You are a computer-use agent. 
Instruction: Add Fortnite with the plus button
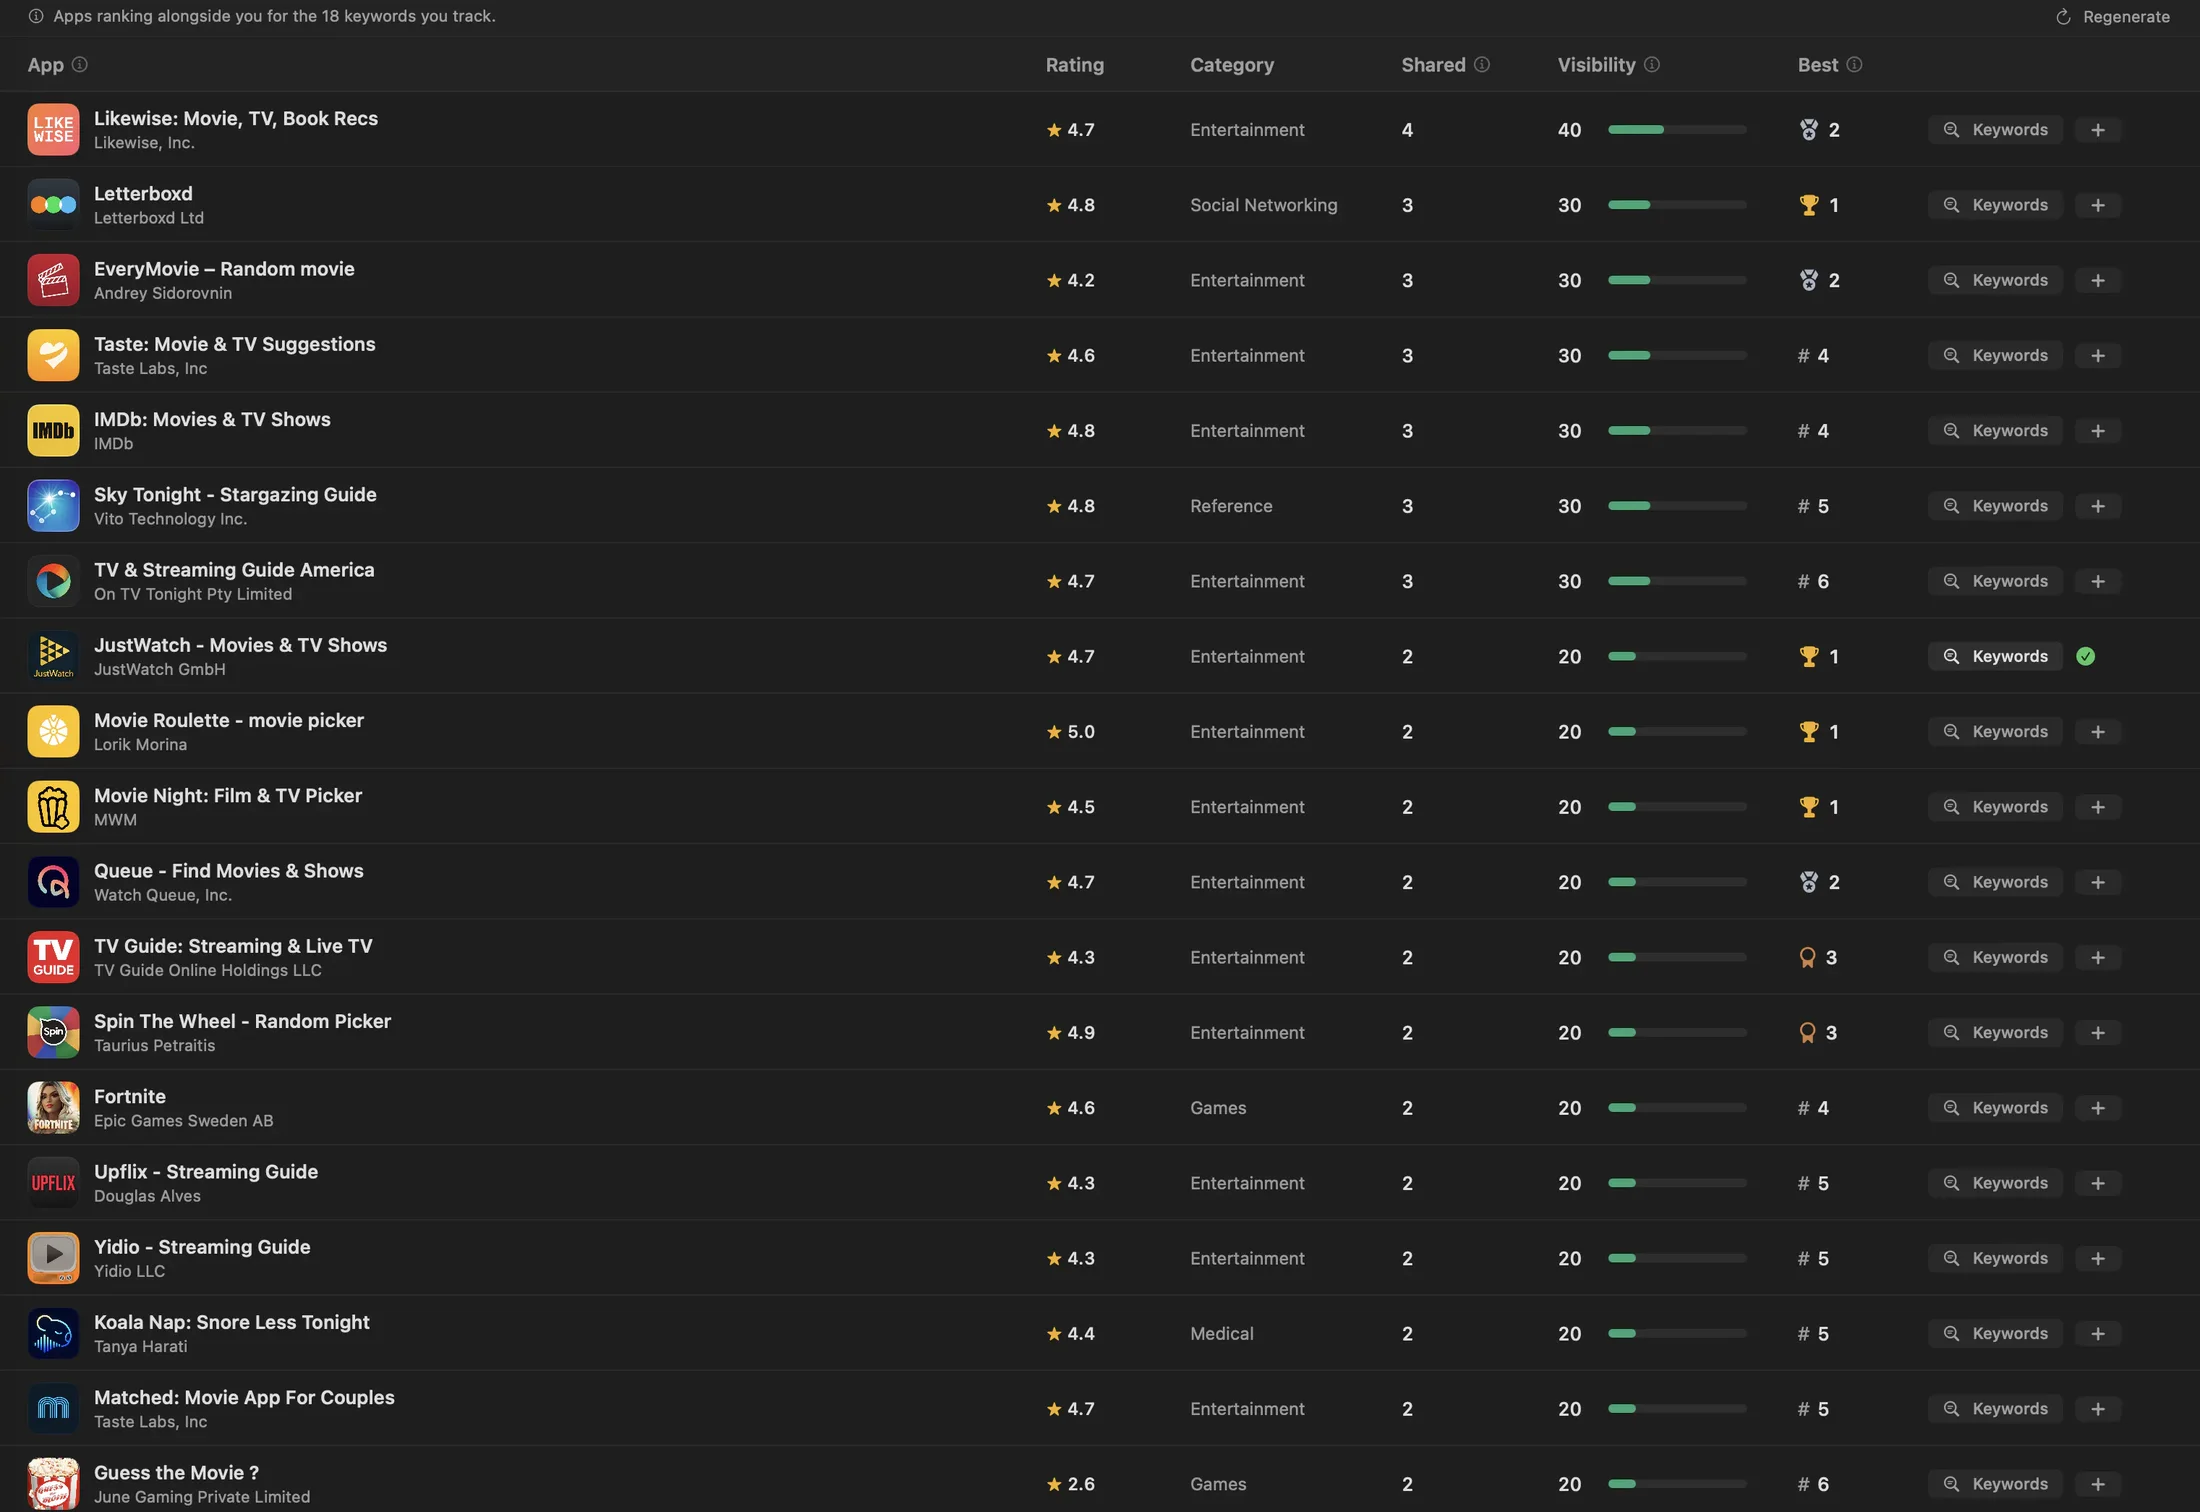pos(2098,1108)
